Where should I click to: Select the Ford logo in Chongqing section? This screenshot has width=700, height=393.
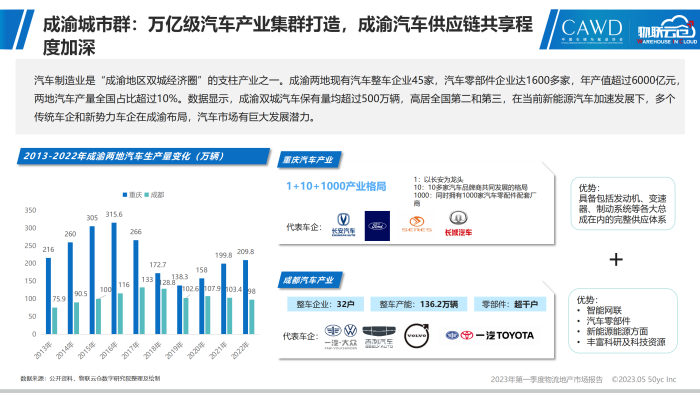[x=377, y=226]
